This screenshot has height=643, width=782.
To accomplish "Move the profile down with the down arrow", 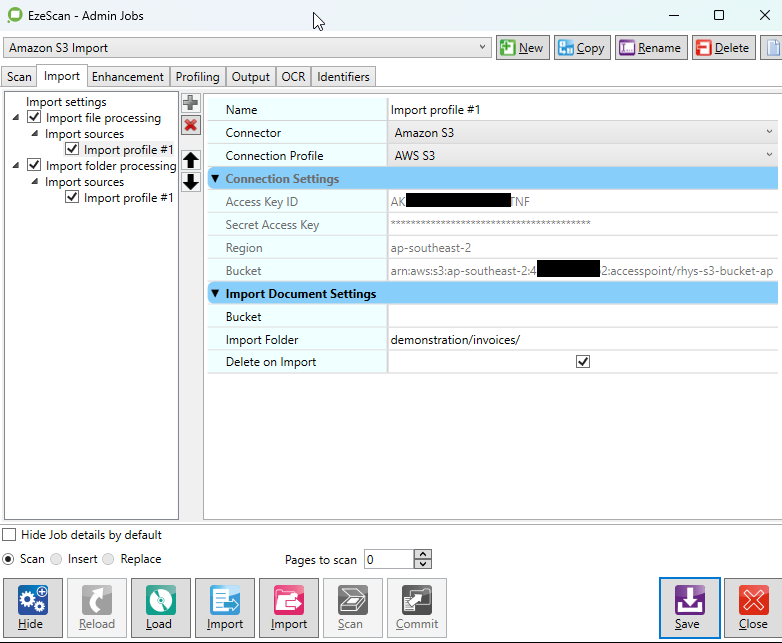I will [x=190, y=181].
